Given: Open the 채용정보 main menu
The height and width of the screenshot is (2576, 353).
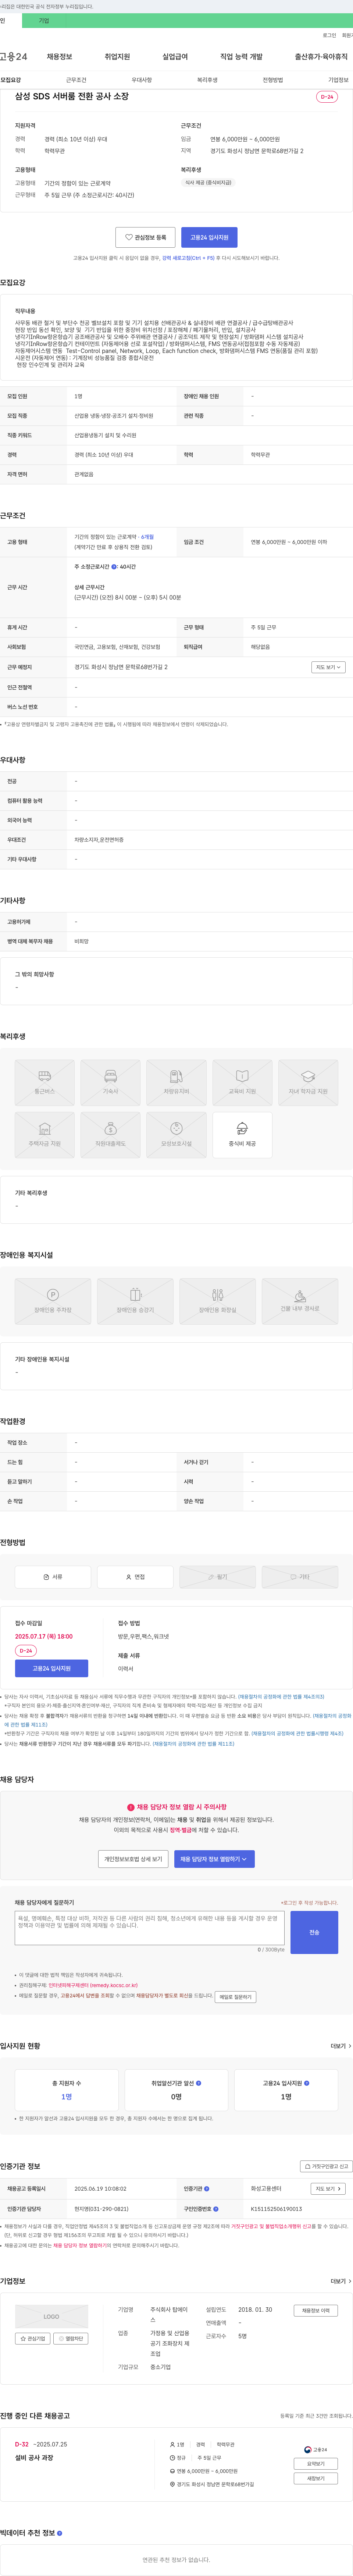Looking at the screenshot, I should click(59, 57).
